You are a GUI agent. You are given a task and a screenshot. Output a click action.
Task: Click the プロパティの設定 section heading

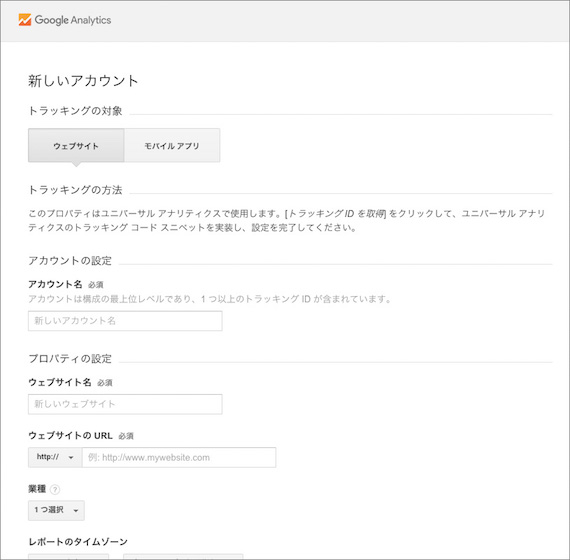[70, 359]
